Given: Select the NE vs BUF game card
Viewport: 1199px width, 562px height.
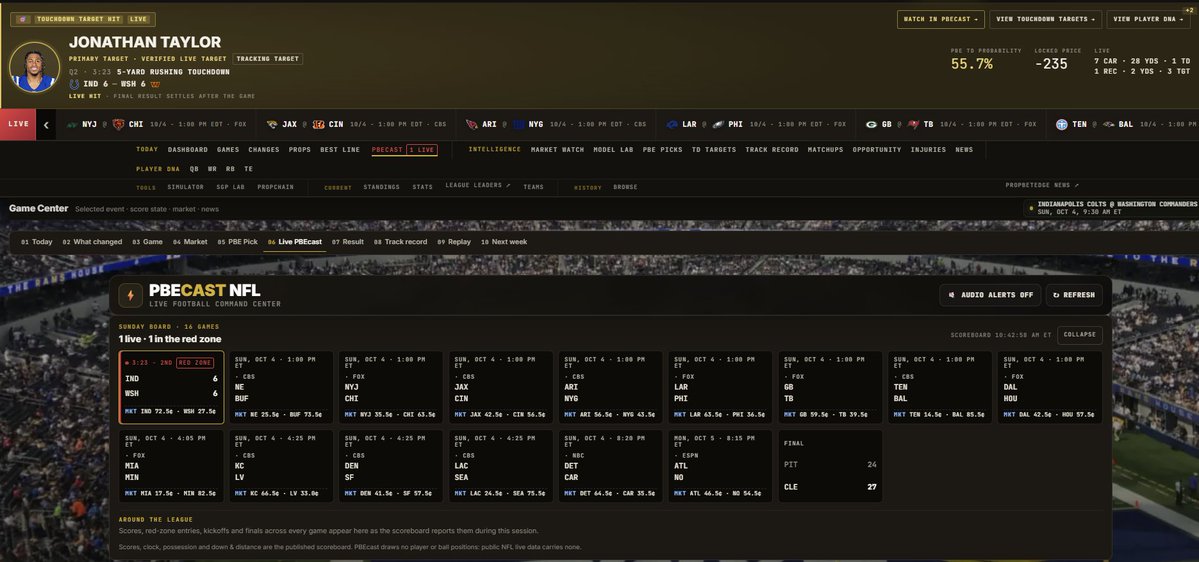Looking at the screenshot, I should (x=281, y=387).
